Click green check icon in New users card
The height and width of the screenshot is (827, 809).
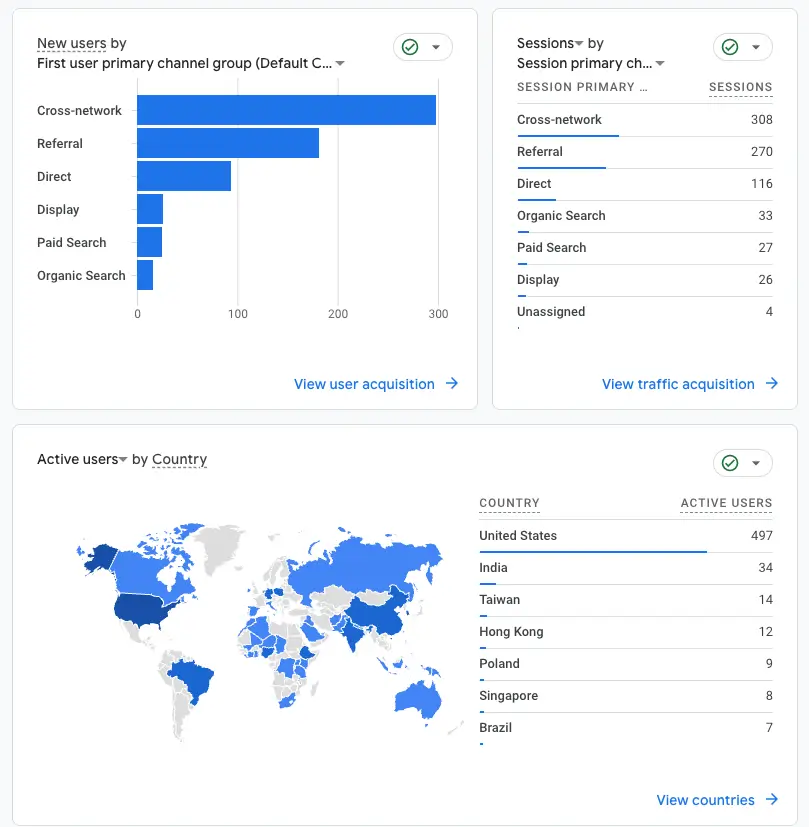[410, 47]
